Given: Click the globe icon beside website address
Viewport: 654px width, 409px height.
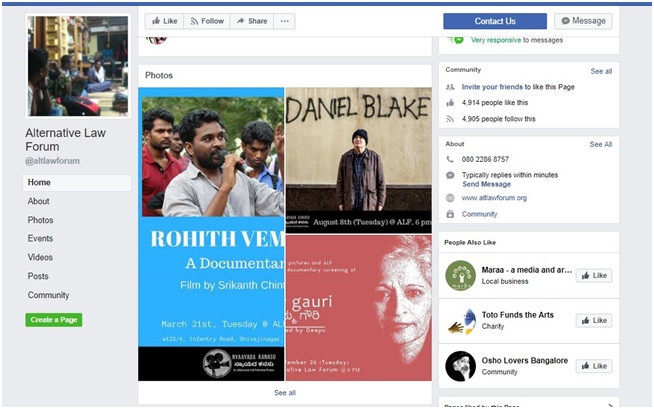Looking at the screenshot, I should pos(451,198).
